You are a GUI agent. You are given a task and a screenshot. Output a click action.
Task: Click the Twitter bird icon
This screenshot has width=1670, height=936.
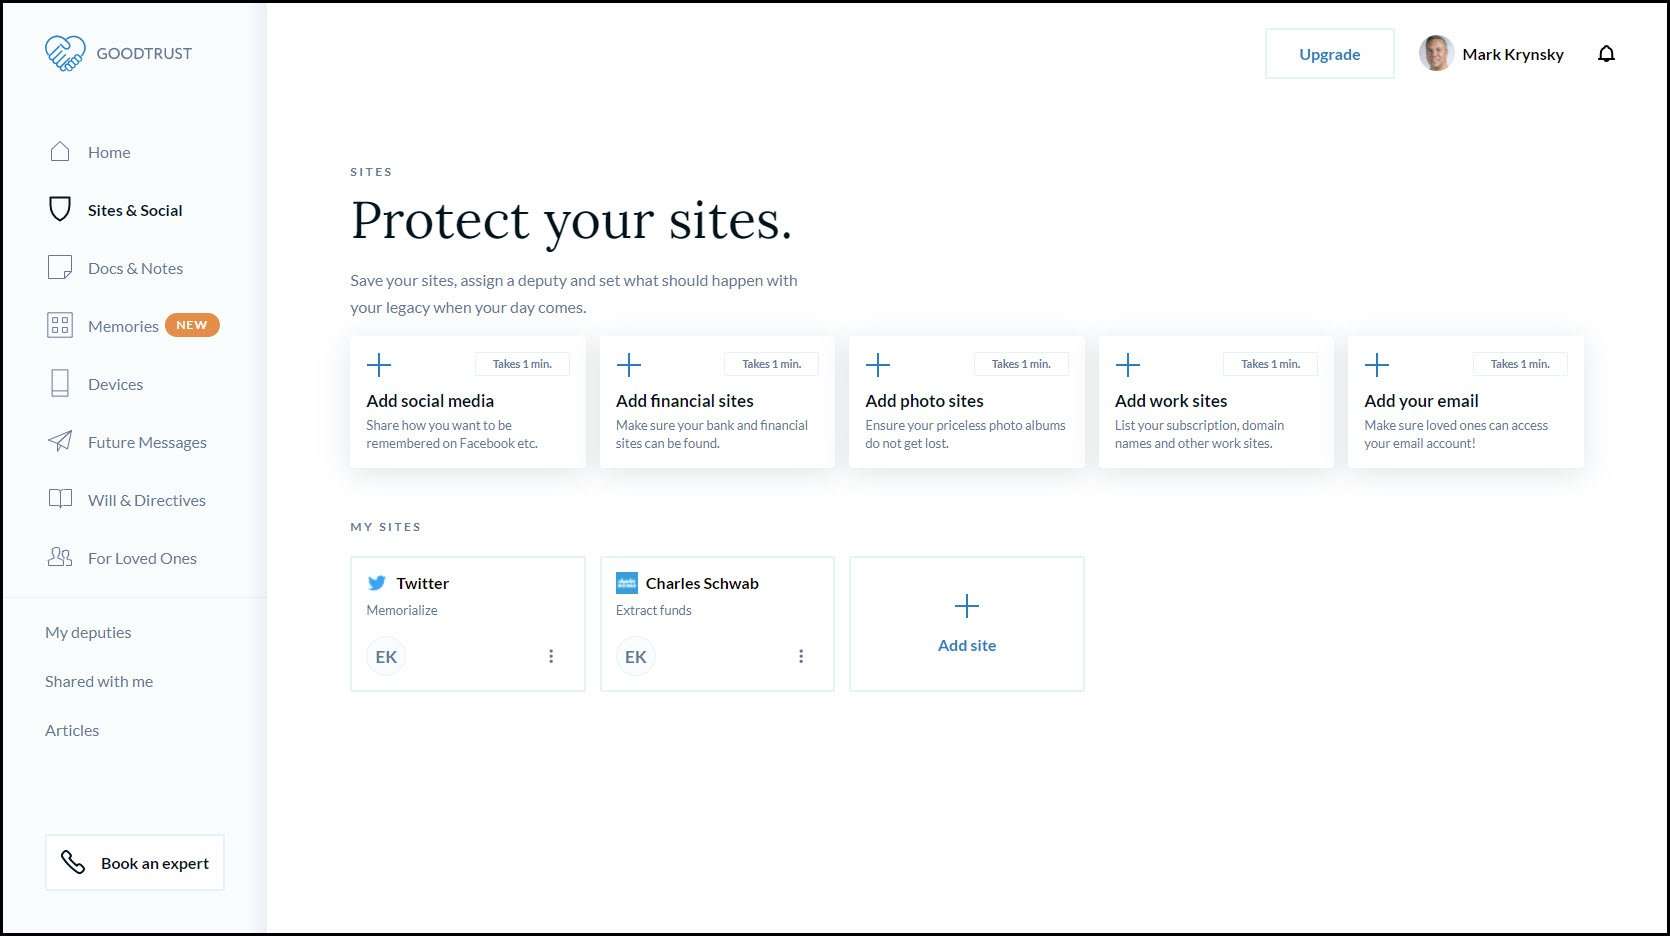tap(377, 583)
